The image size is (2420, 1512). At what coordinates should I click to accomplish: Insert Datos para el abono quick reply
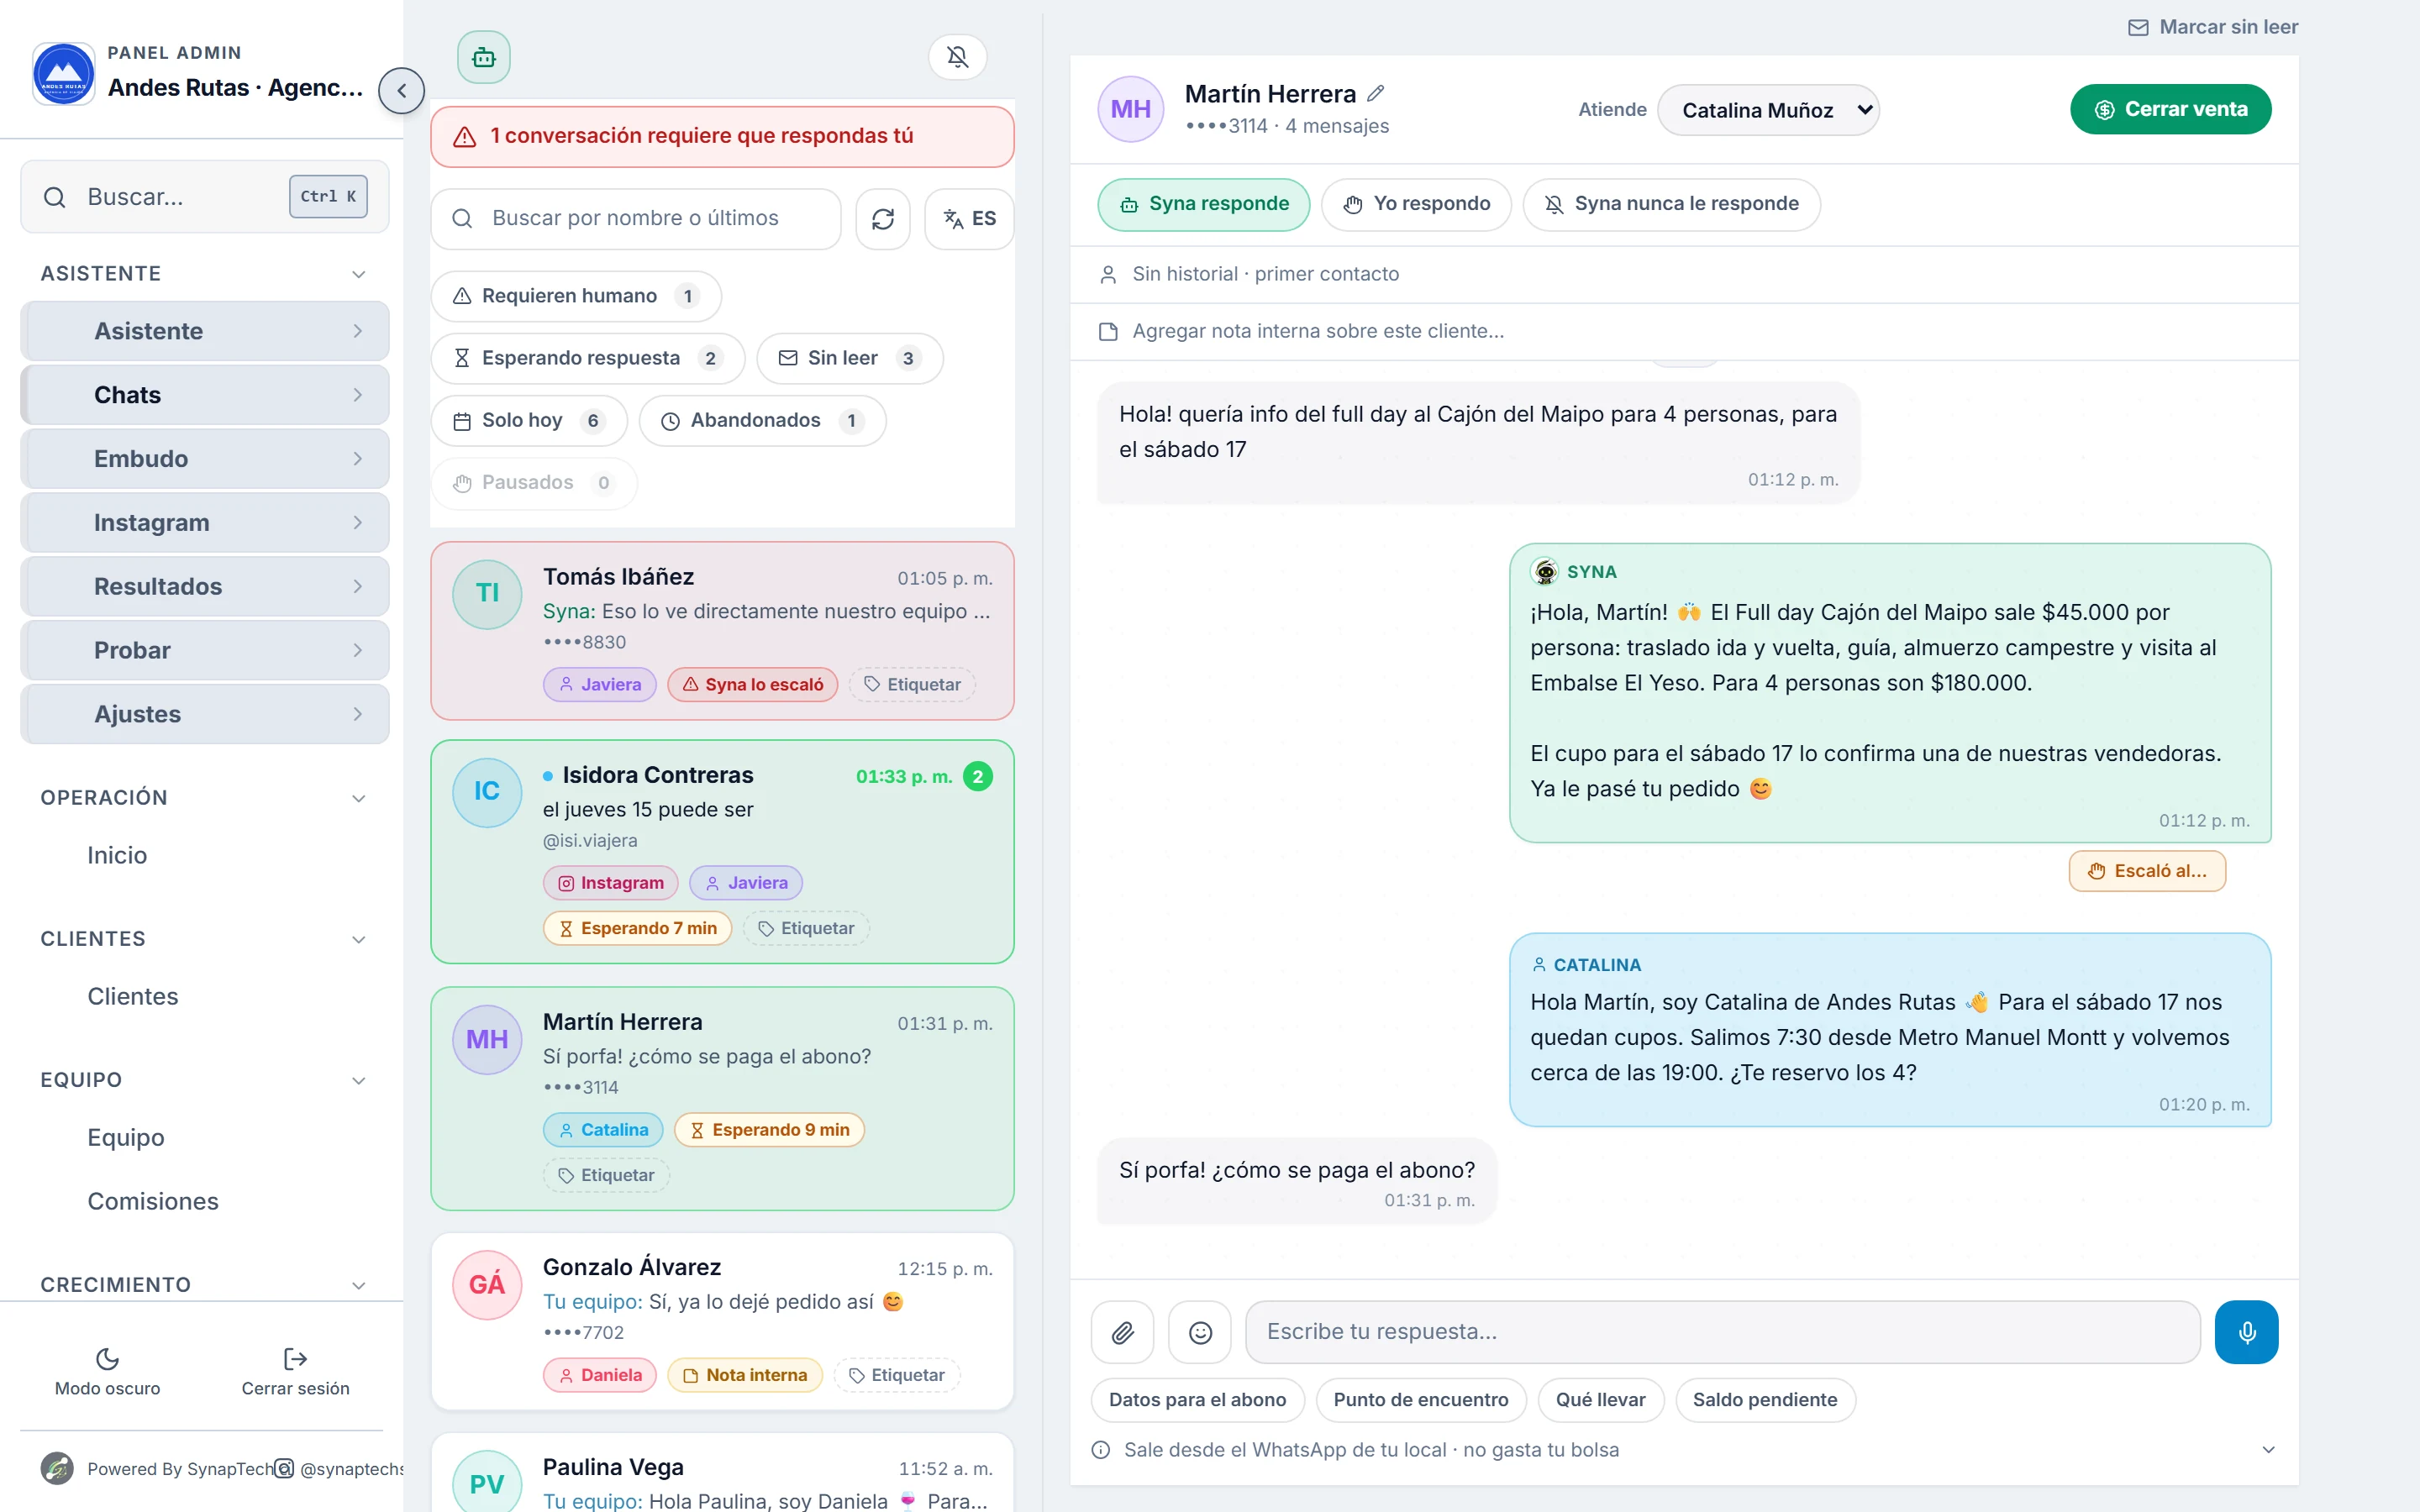pos(1197,1400)
